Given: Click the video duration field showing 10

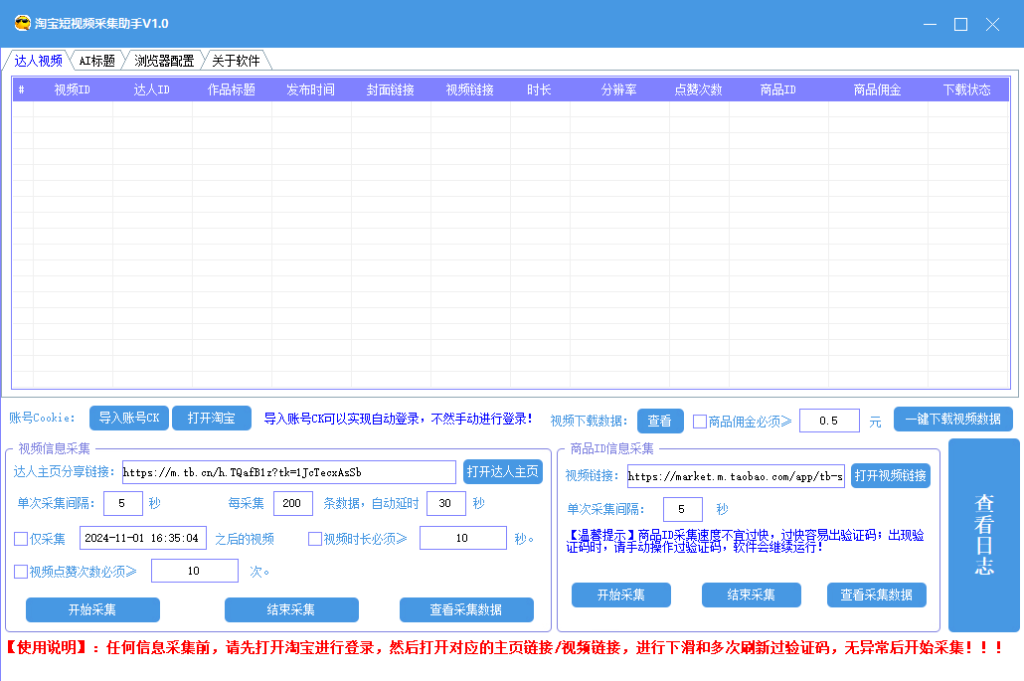Looking at the screenshot, I should point(462,538).
